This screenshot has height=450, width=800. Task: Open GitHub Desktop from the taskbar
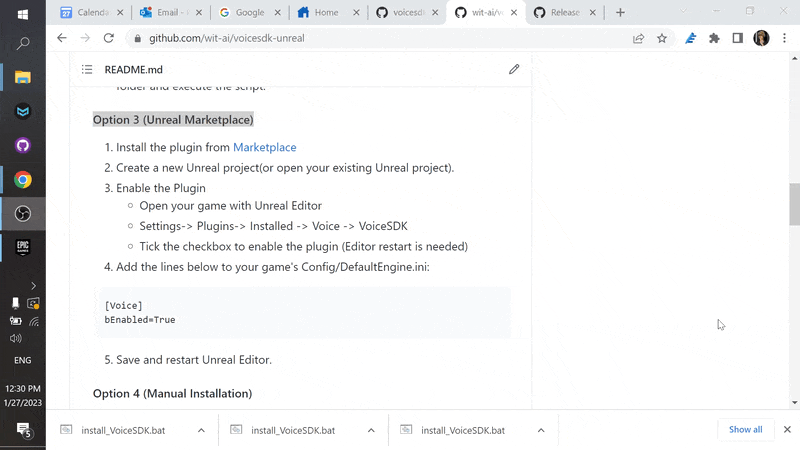[22, 145]
